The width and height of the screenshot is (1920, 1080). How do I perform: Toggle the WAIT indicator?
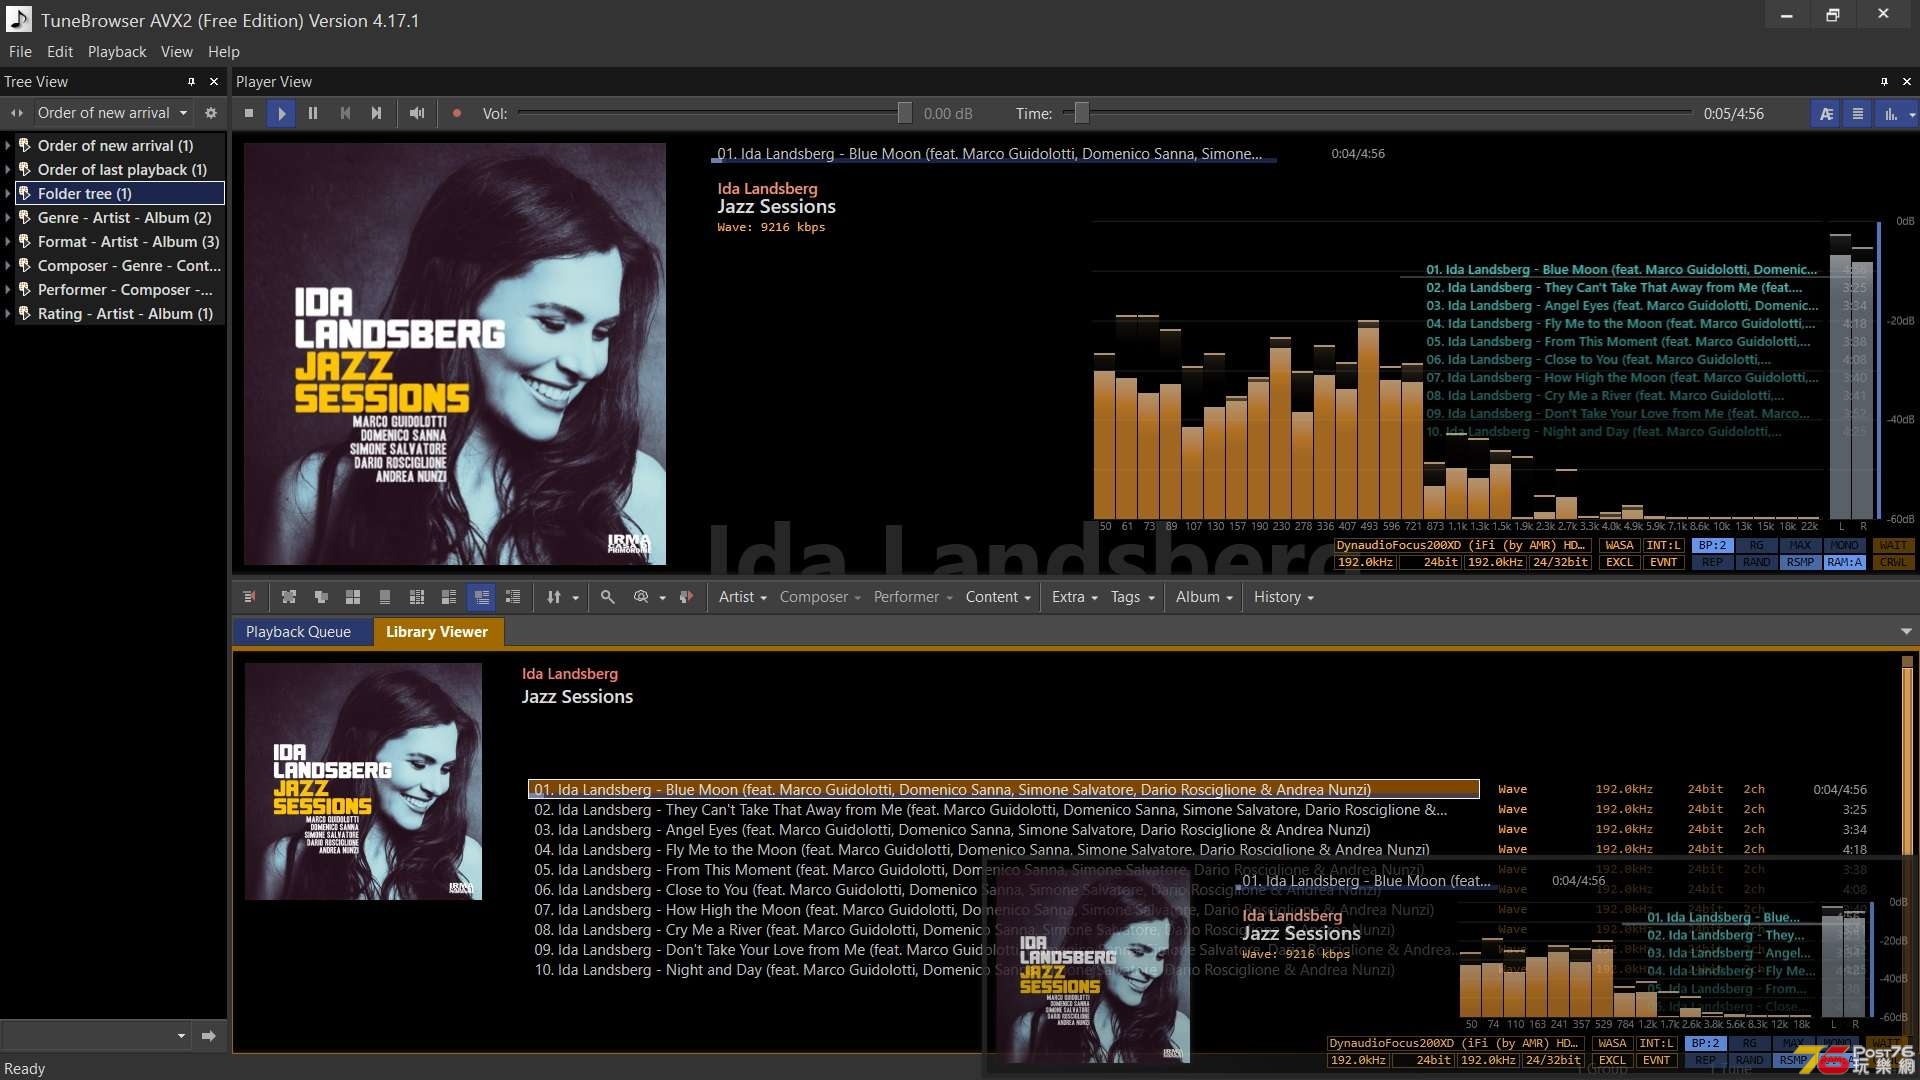[1893, 545]
